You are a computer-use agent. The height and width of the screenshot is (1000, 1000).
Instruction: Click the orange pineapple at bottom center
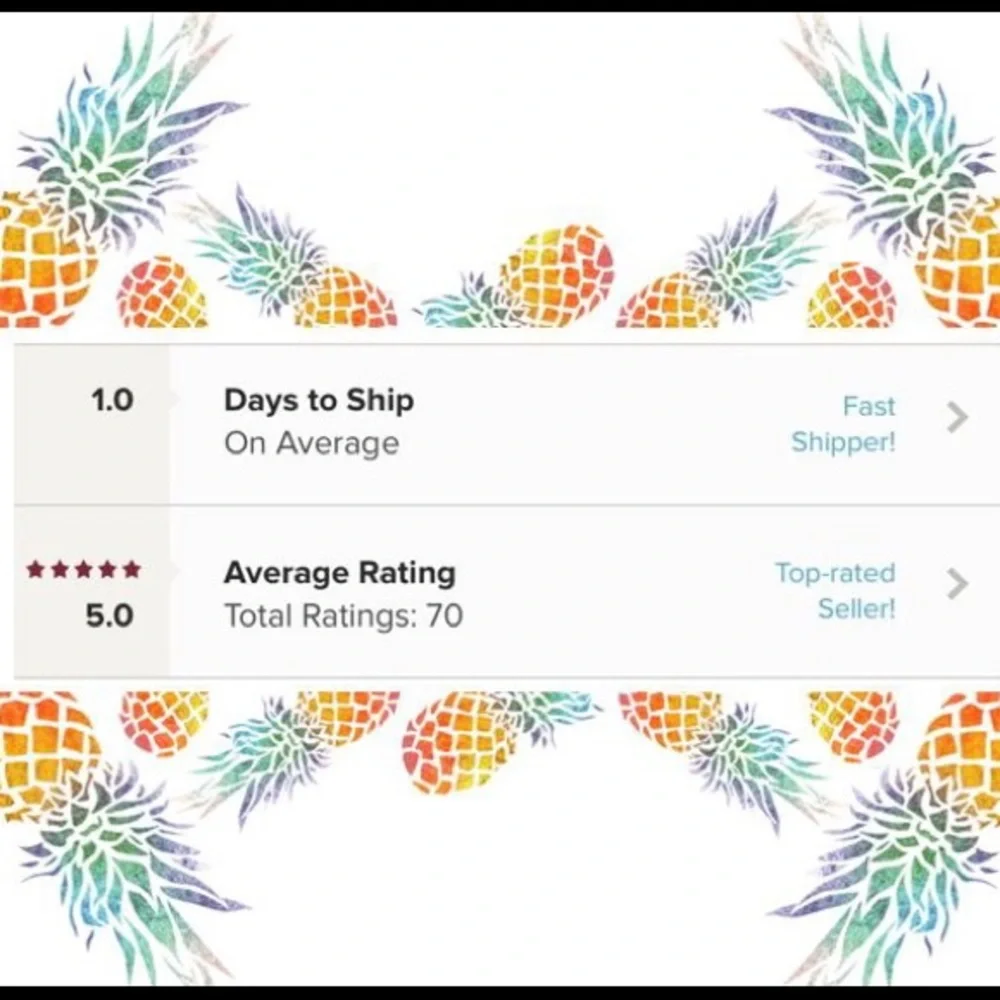click(458, 742)
